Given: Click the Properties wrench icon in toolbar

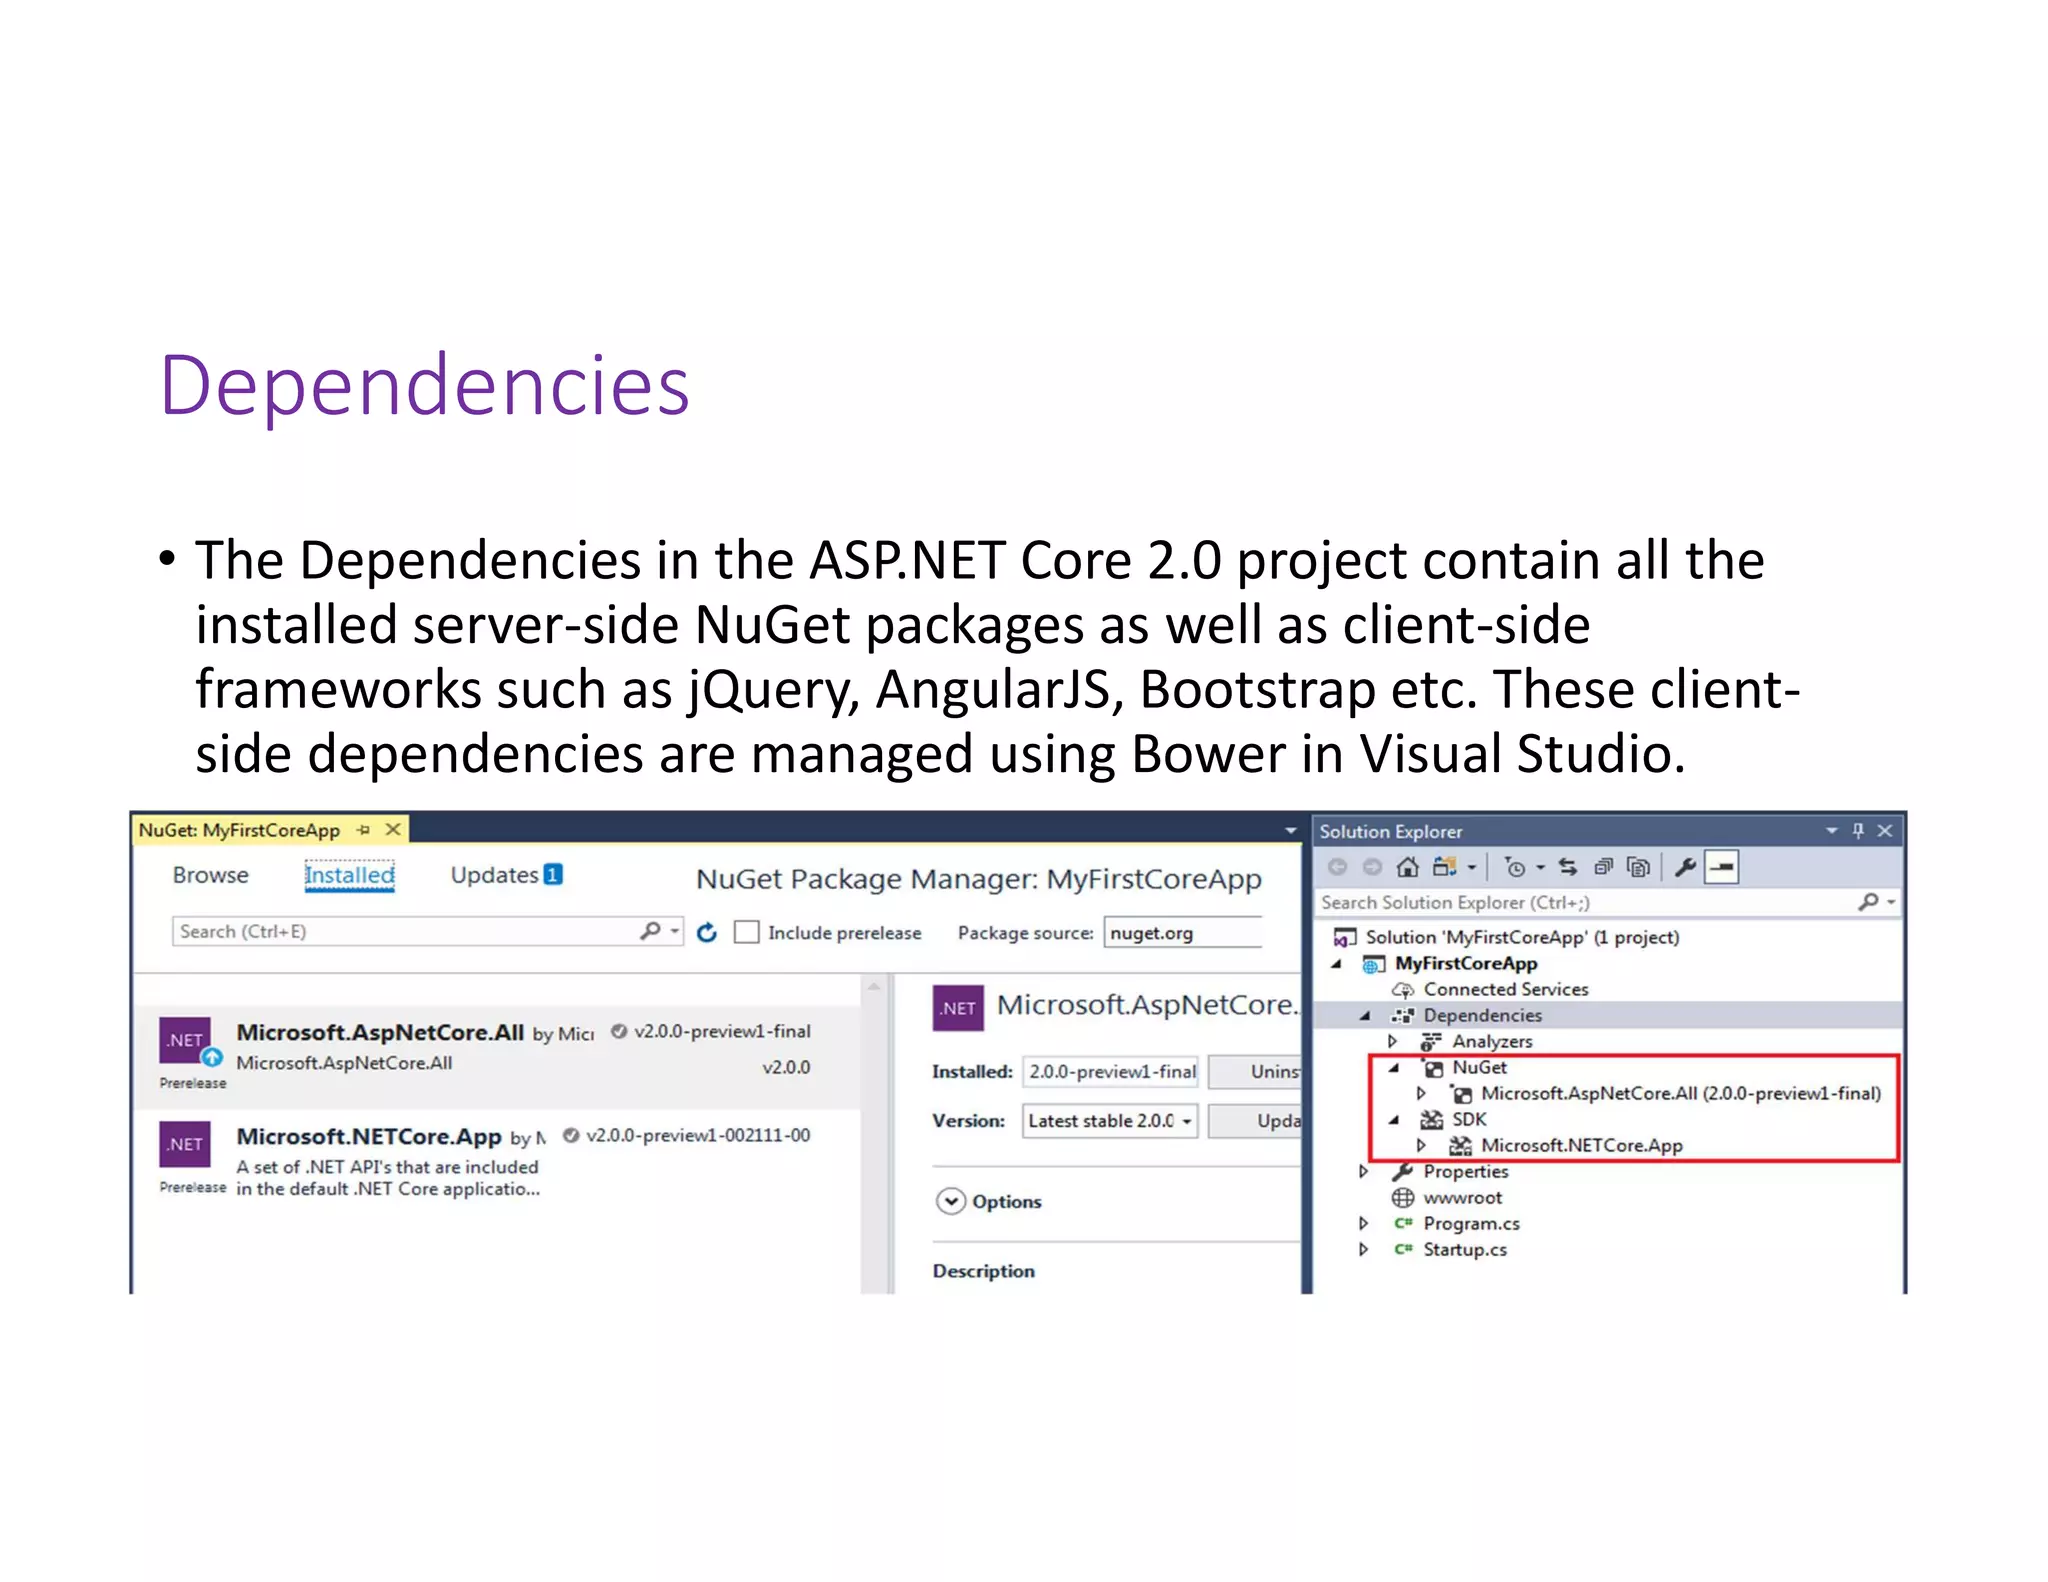Looking at the screenshot, I should (1685, 867).
